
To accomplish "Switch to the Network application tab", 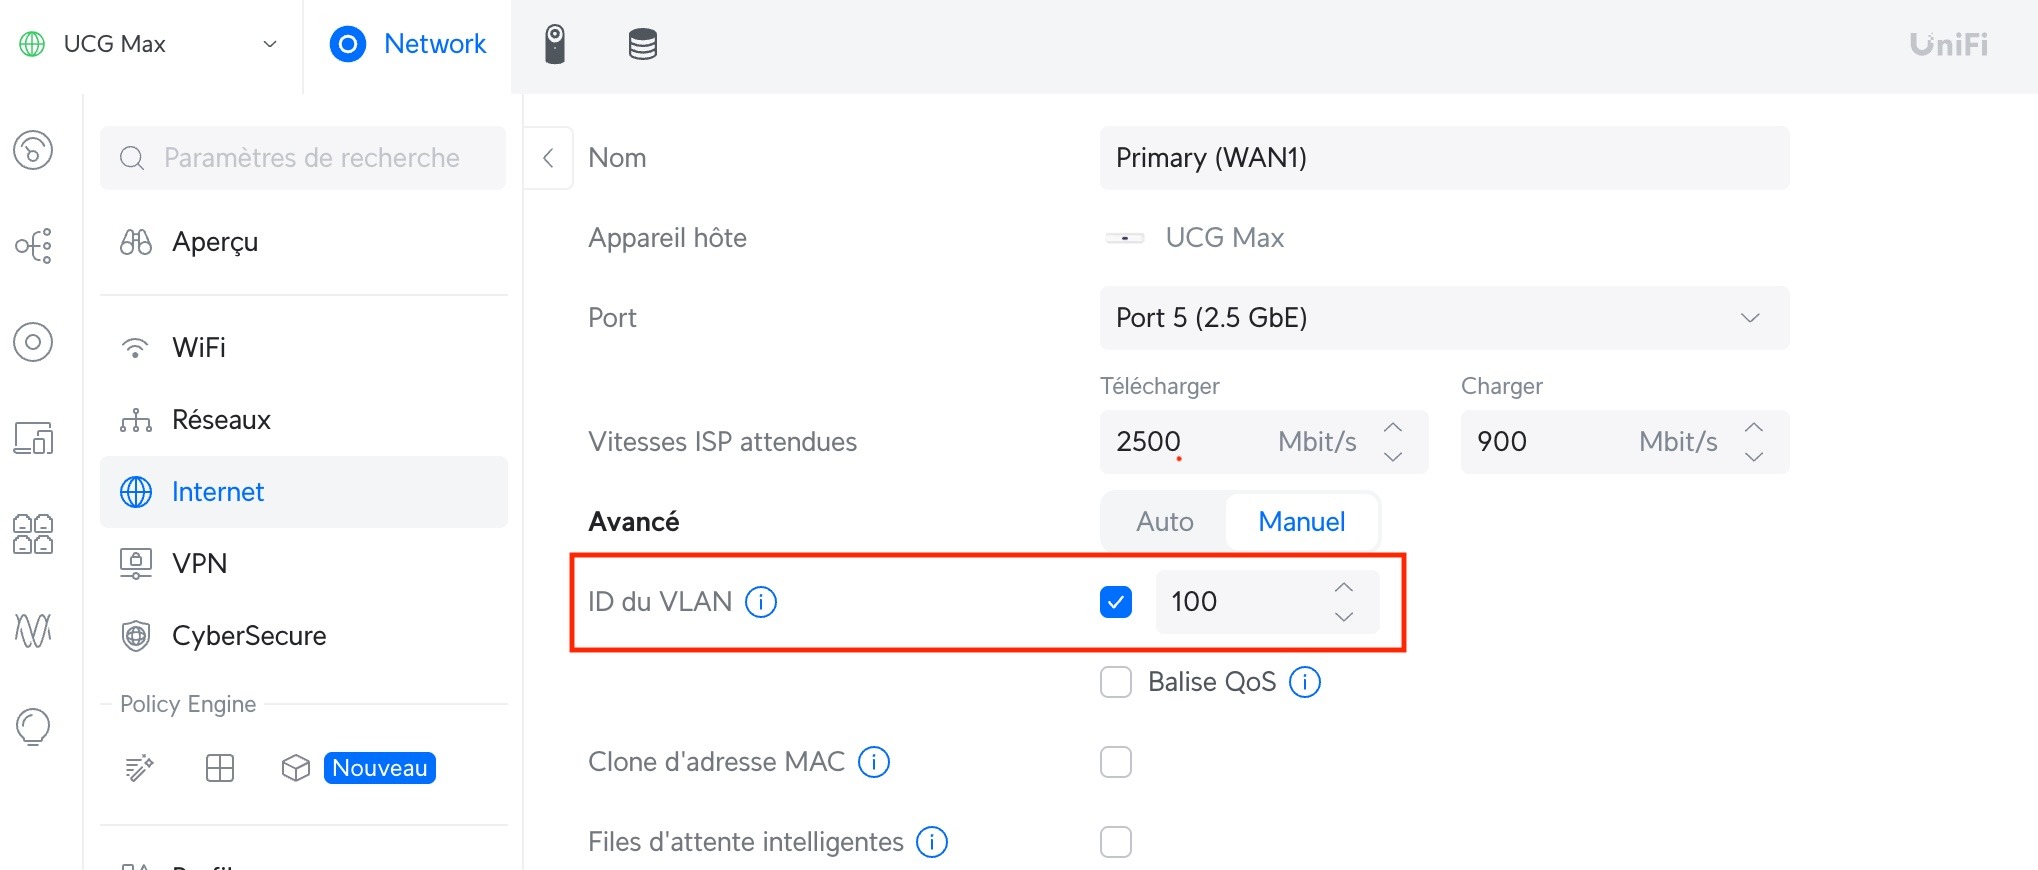I will pyautogui.click(x=408, y=44).
